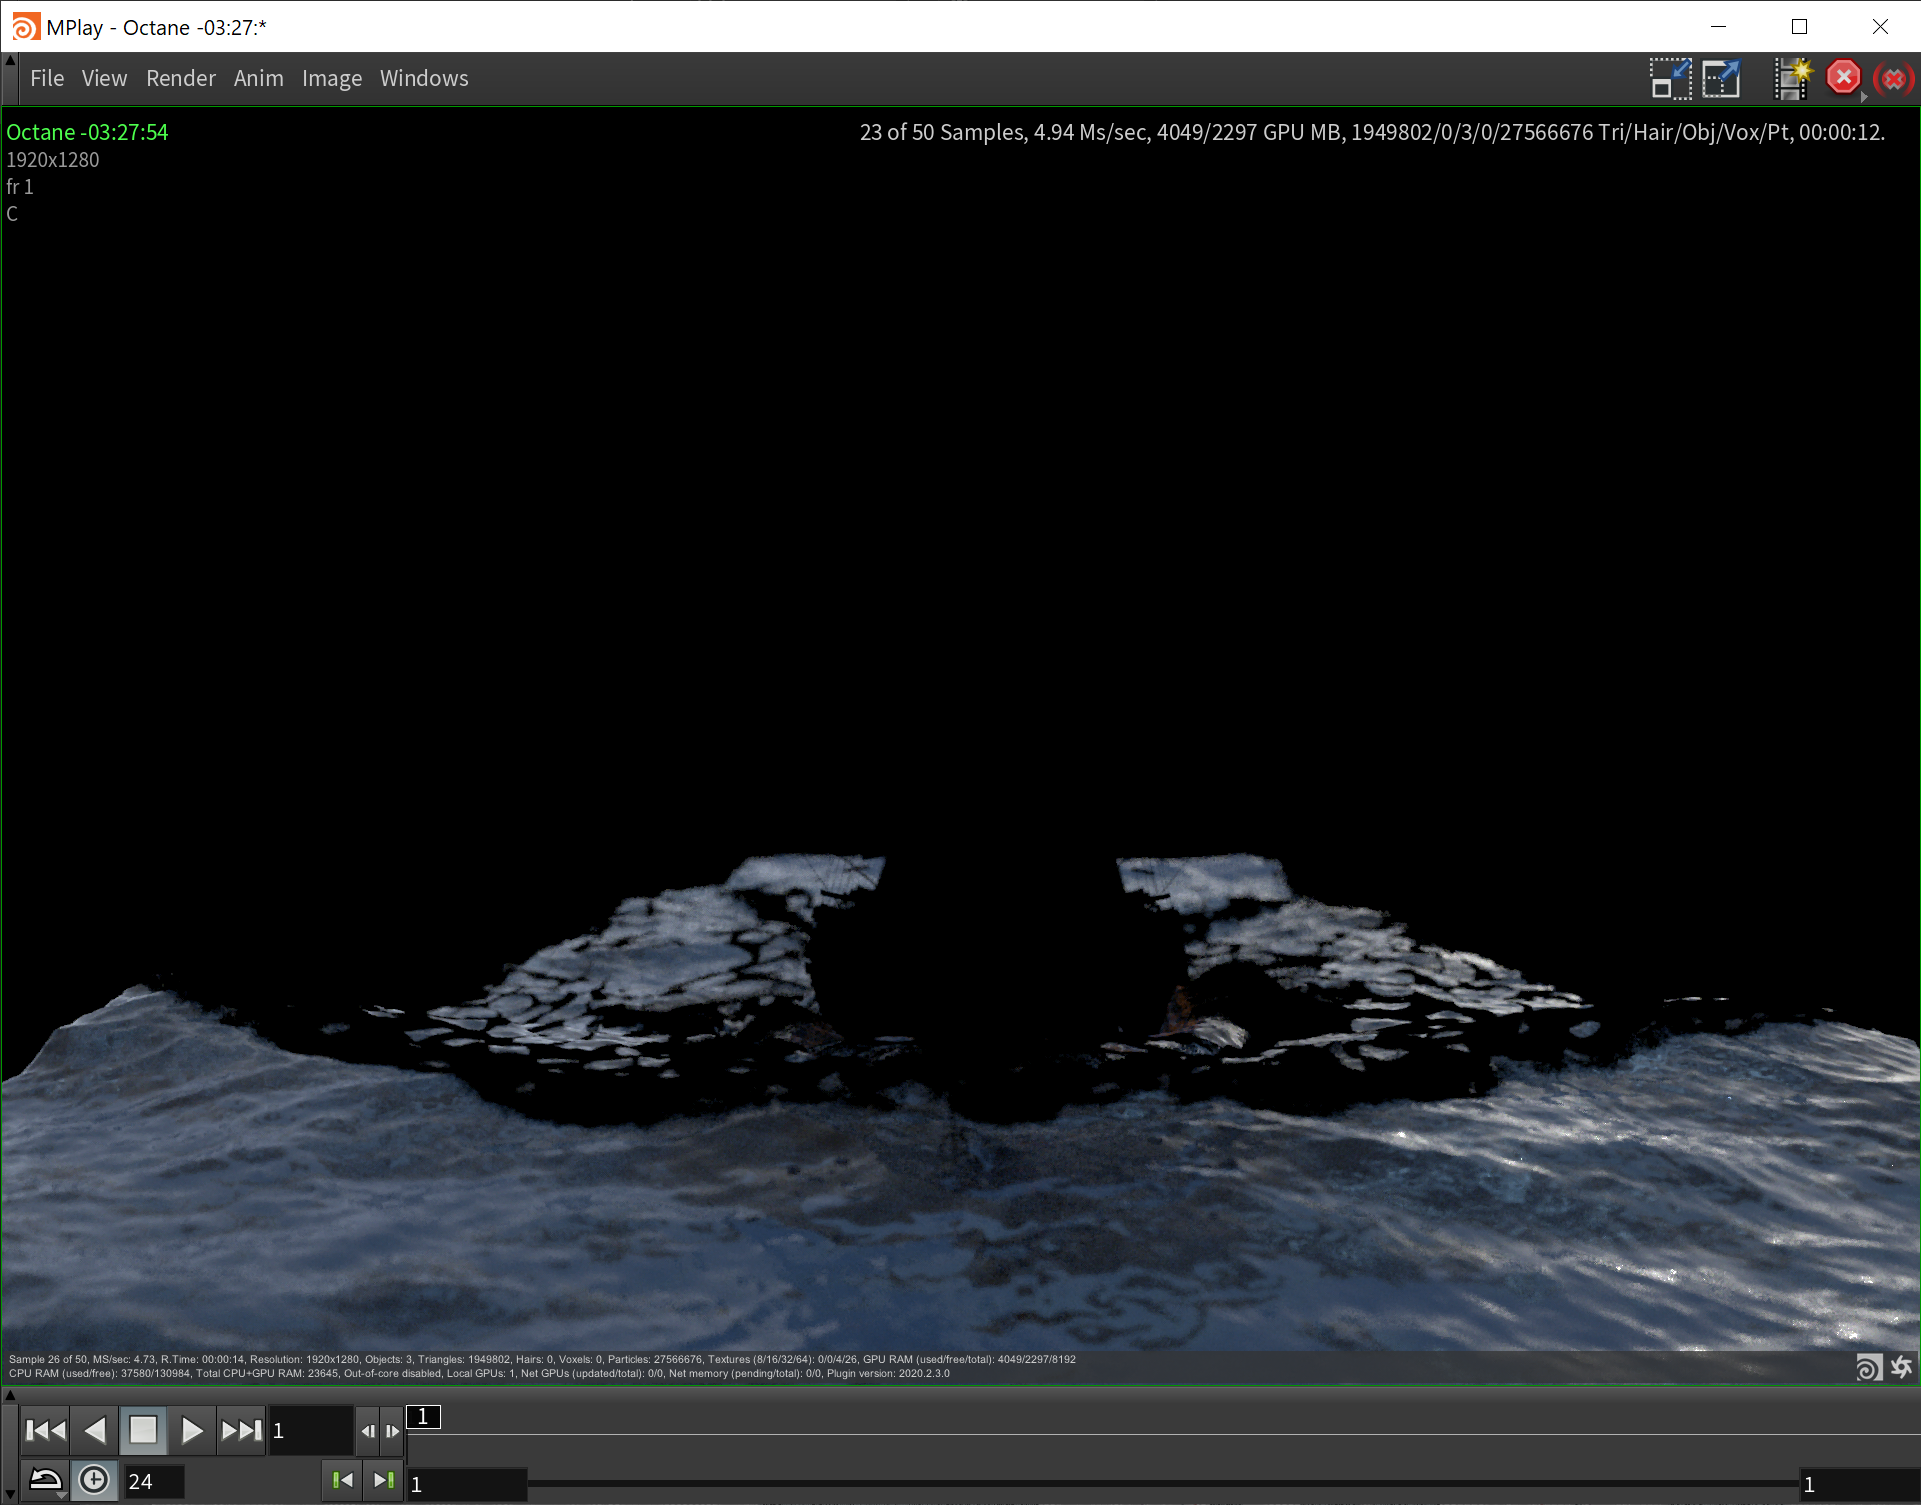The image size is (1921, 1505).
Task: Click the enlarge window to image icon
Action: pyautogui.click(x=1721, y=78)
